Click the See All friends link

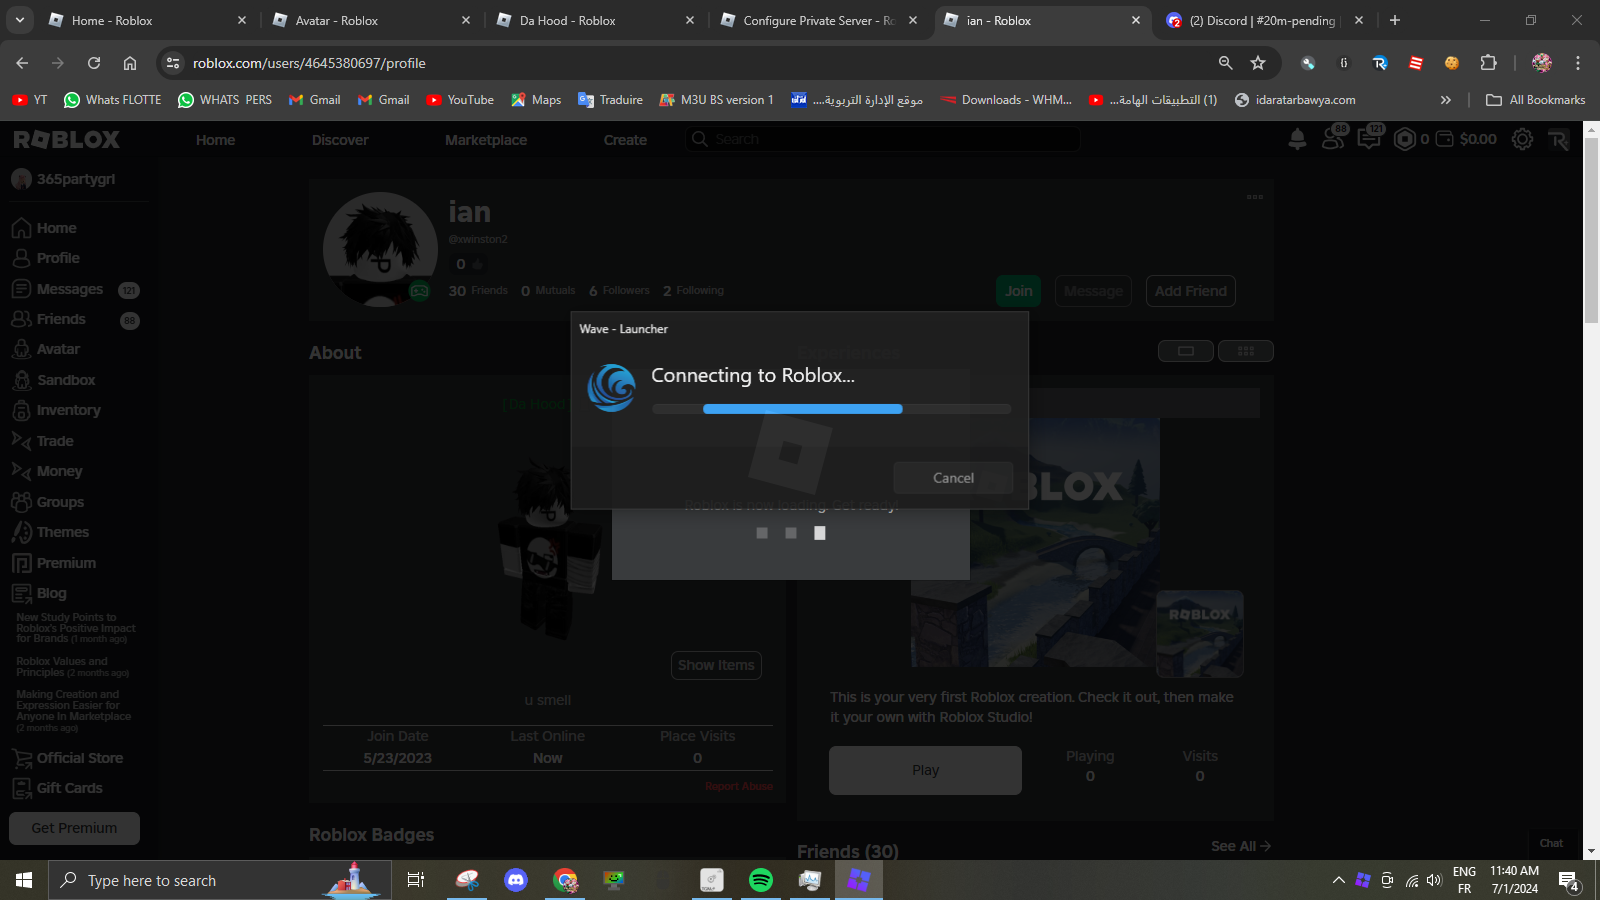pyautogui.click(x=1240, y=846)
